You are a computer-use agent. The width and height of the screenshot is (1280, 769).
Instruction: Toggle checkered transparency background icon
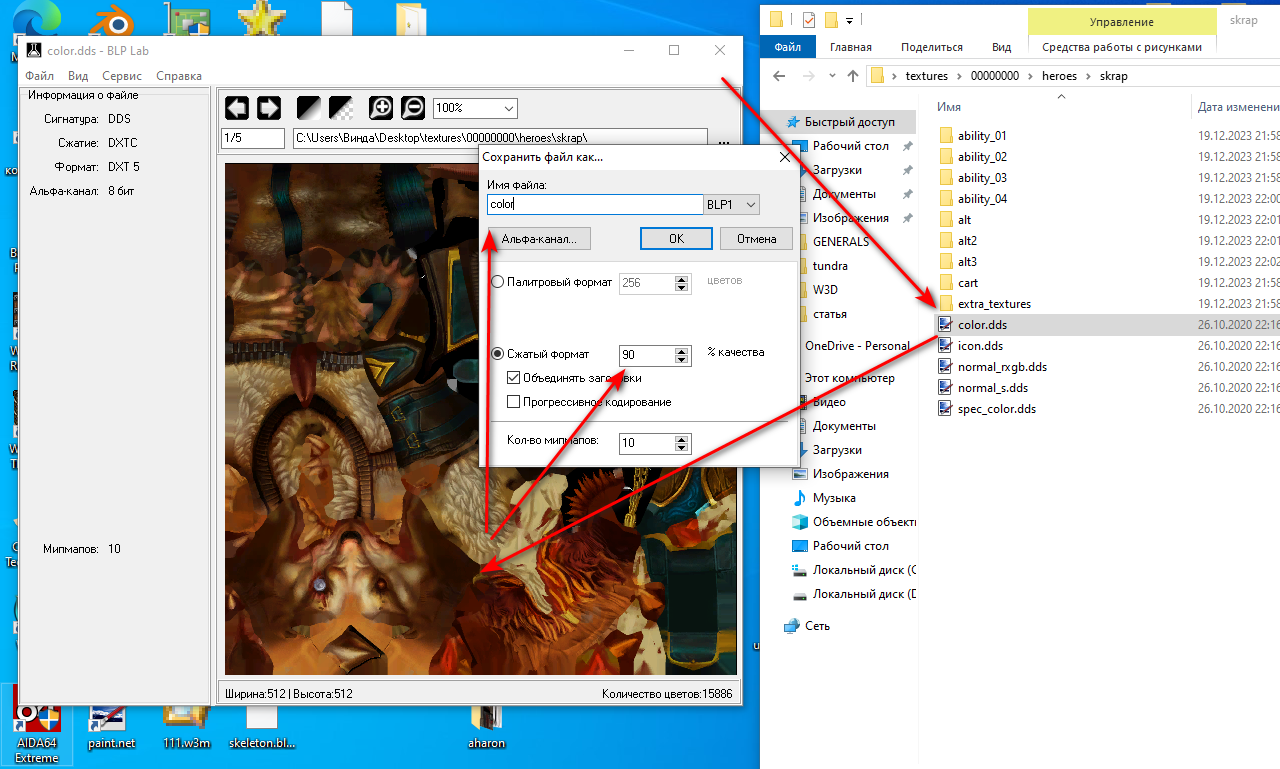[341, 108]
